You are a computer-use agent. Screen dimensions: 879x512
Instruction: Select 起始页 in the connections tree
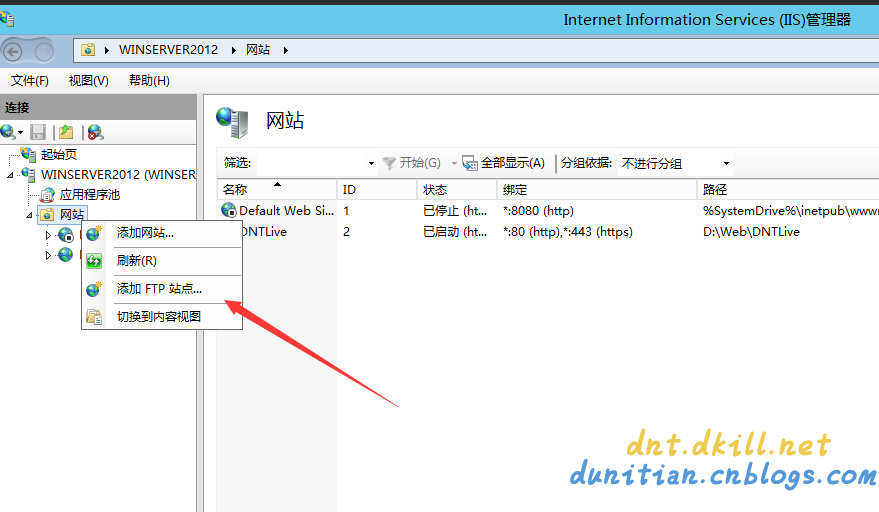59,154
